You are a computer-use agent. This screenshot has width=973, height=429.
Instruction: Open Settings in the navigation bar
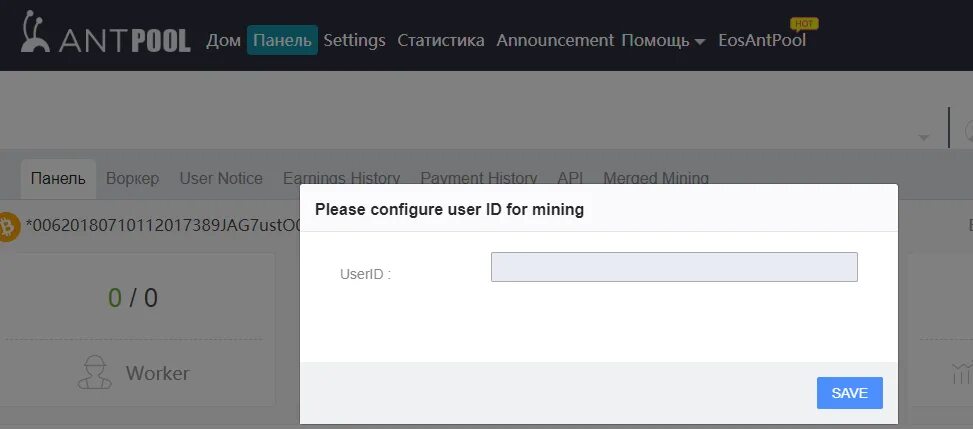coord(354,41)
